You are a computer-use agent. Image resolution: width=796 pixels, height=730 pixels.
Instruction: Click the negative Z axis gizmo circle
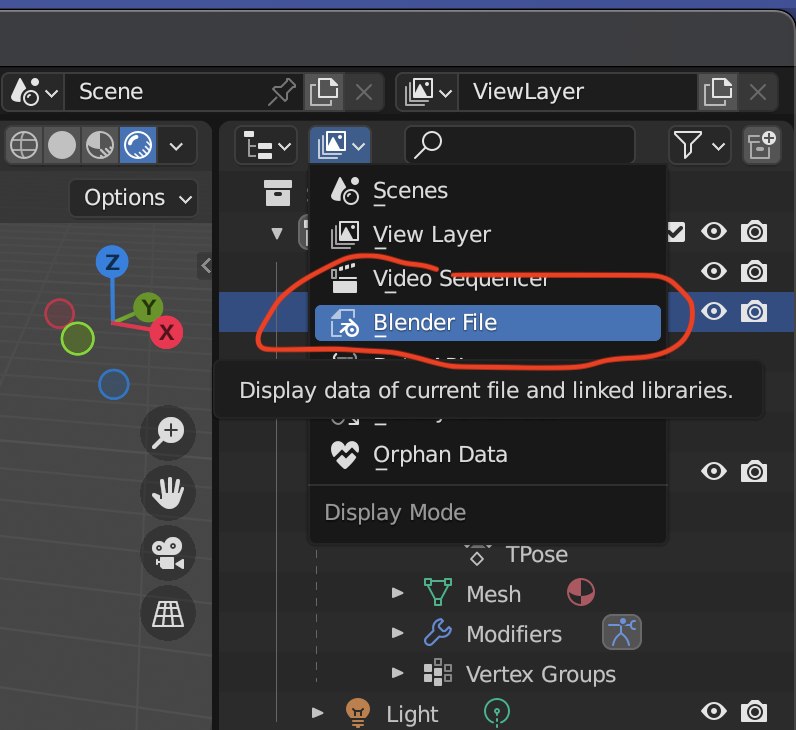click(x=114, y=384)
